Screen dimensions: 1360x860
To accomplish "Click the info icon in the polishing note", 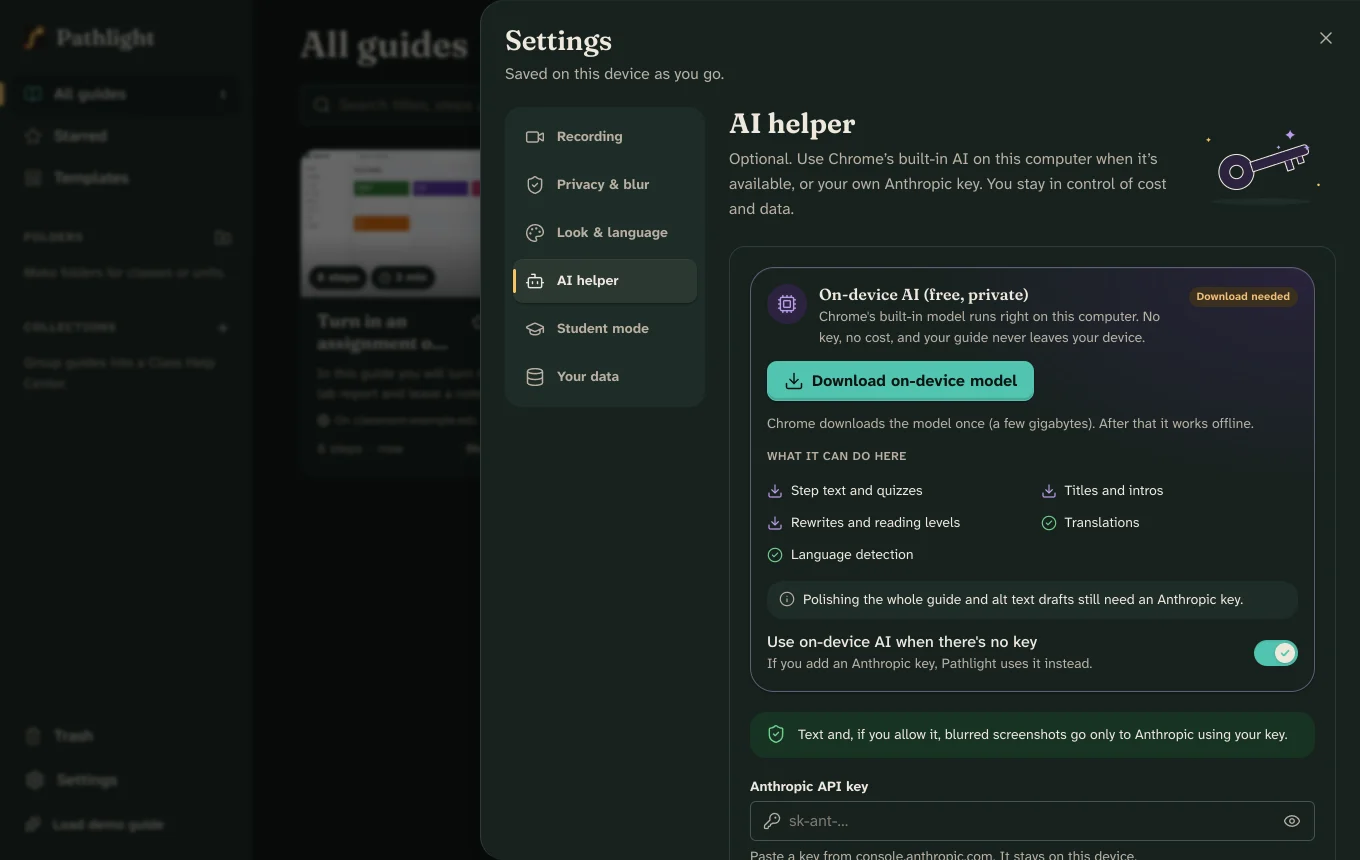I will (x=787, y=600).
